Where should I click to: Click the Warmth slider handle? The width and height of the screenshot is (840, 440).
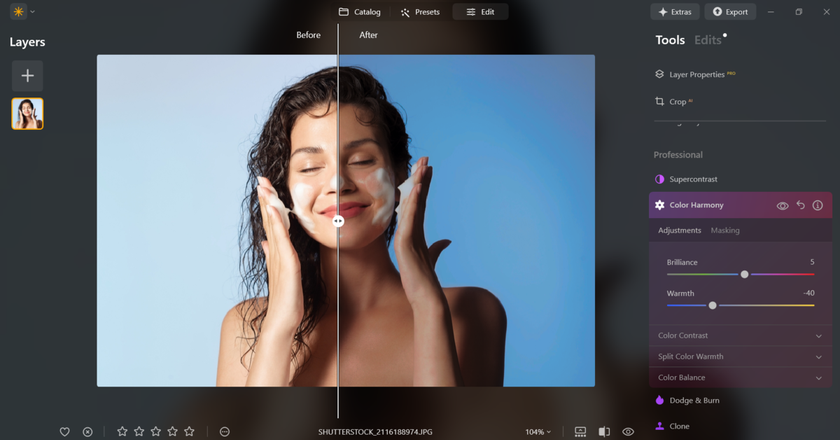[x=712, y=305]
